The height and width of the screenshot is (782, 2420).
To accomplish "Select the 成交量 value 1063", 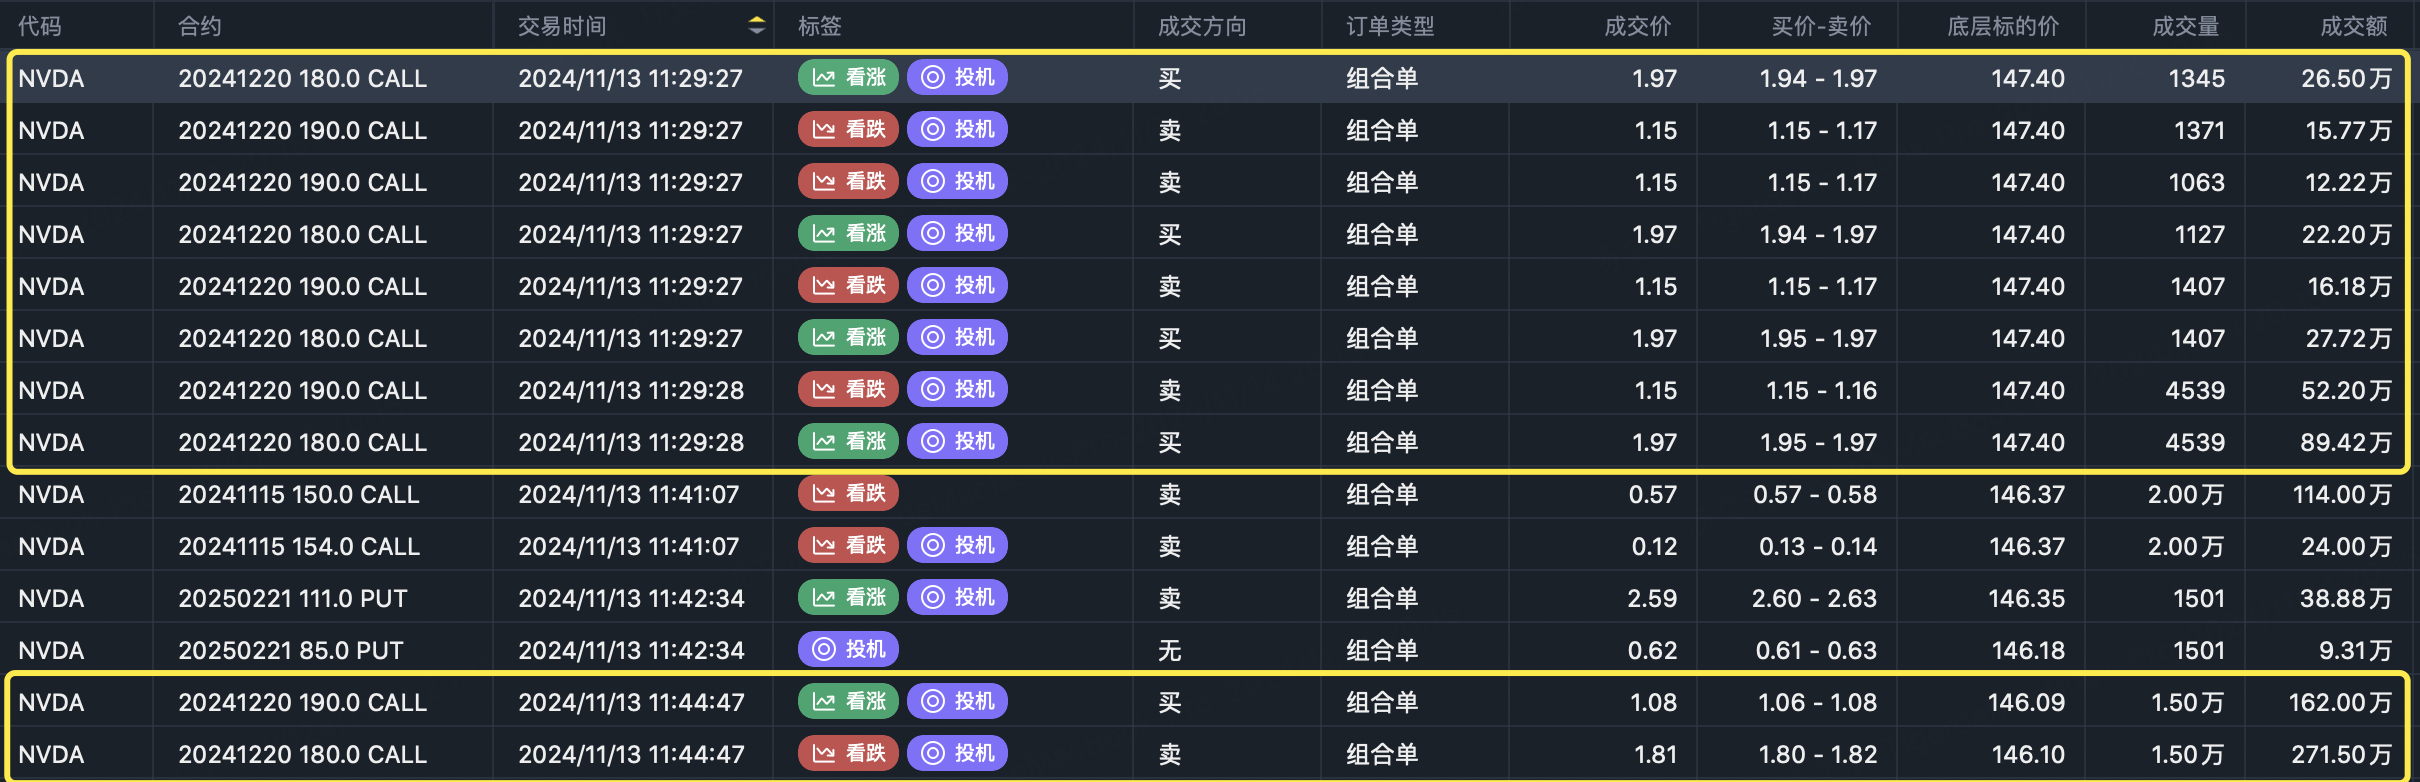I will pyautogui.click(x=2196, y=182).
